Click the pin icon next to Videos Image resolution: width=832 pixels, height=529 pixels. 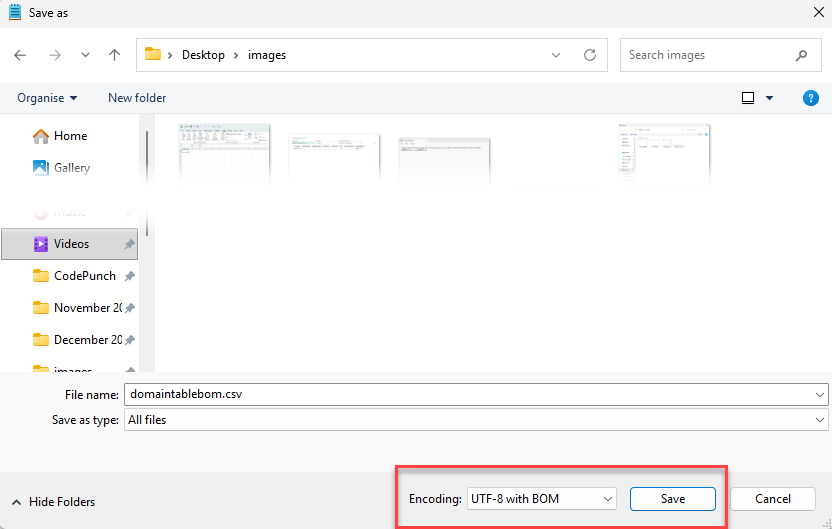coord(129,244)
